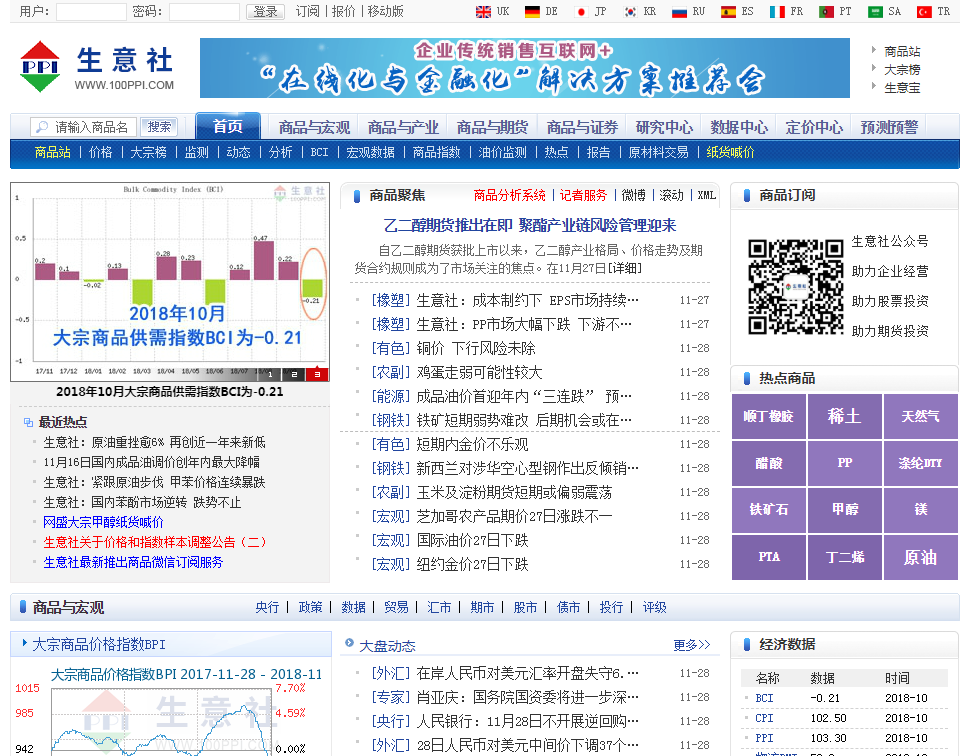
Task: Open the 商品分析系统 red link
Action: pos(510,196)
